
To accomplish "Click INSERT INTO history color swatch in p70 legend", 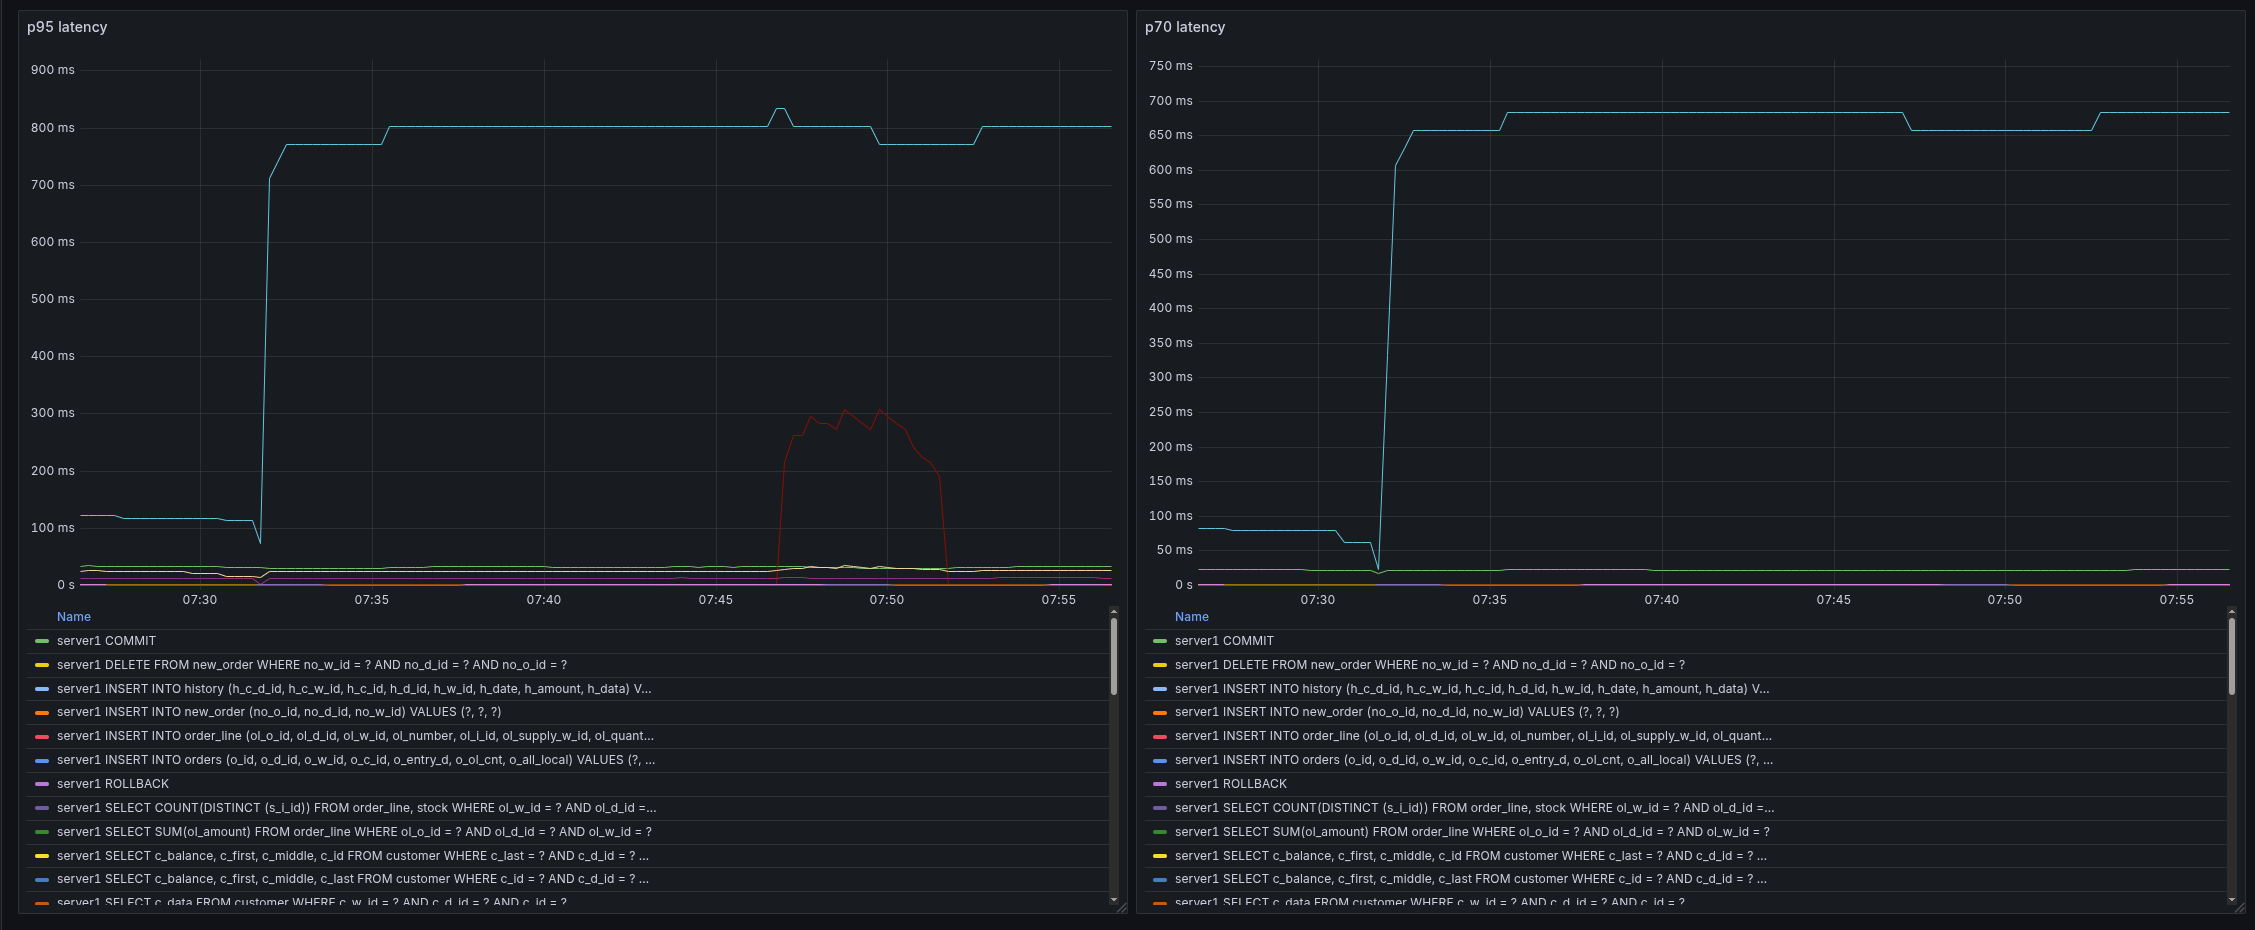I will [1160, 689].
